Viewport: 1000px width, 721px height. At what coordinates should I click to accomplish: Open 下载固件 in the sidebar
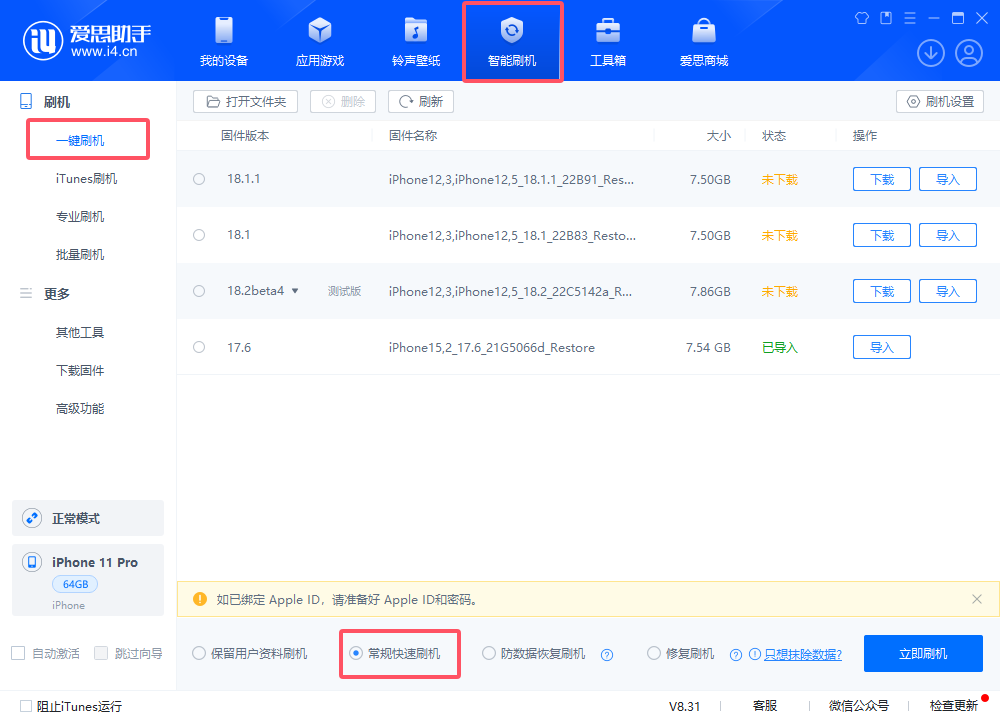80,370
